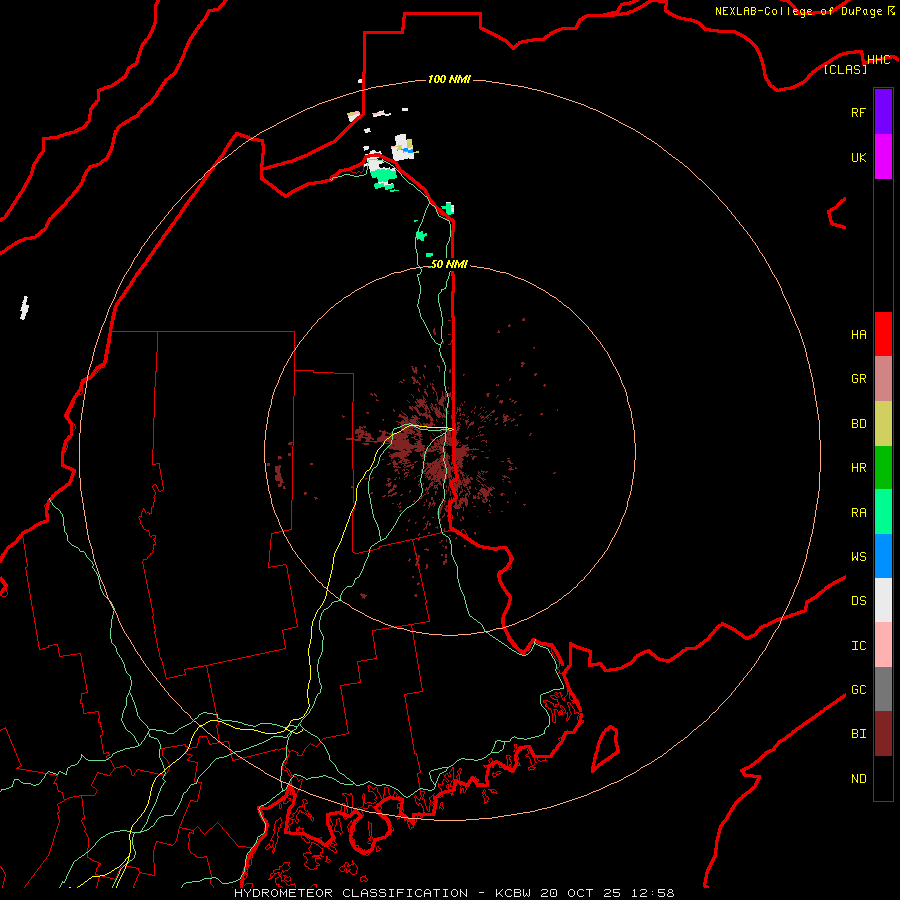This screenshot has width=900, height=900.
Task: Click the ND legend label
Action: pyautogui.click(x=858, y=778)
